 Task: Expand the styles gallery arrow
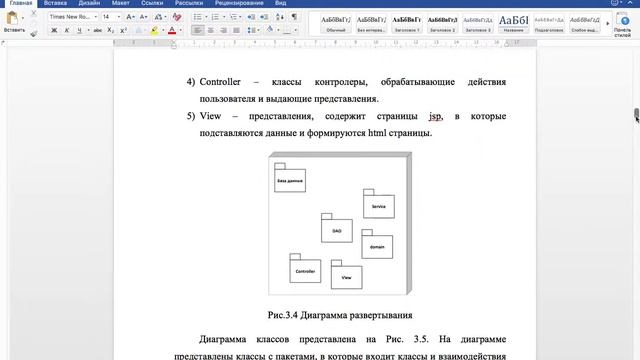pyautogui.click(x=607, y=23)
